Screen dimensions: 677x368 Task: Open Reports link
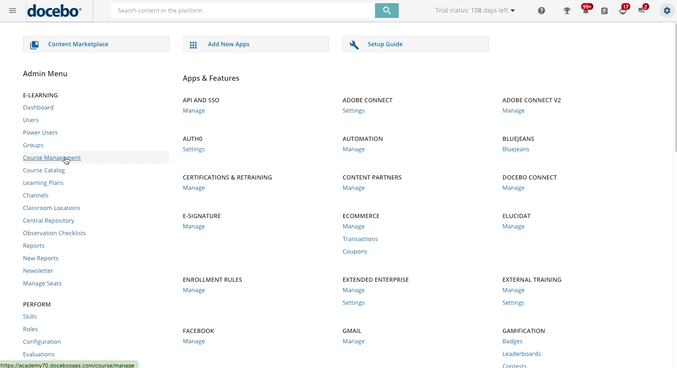(x=34, y=245)
